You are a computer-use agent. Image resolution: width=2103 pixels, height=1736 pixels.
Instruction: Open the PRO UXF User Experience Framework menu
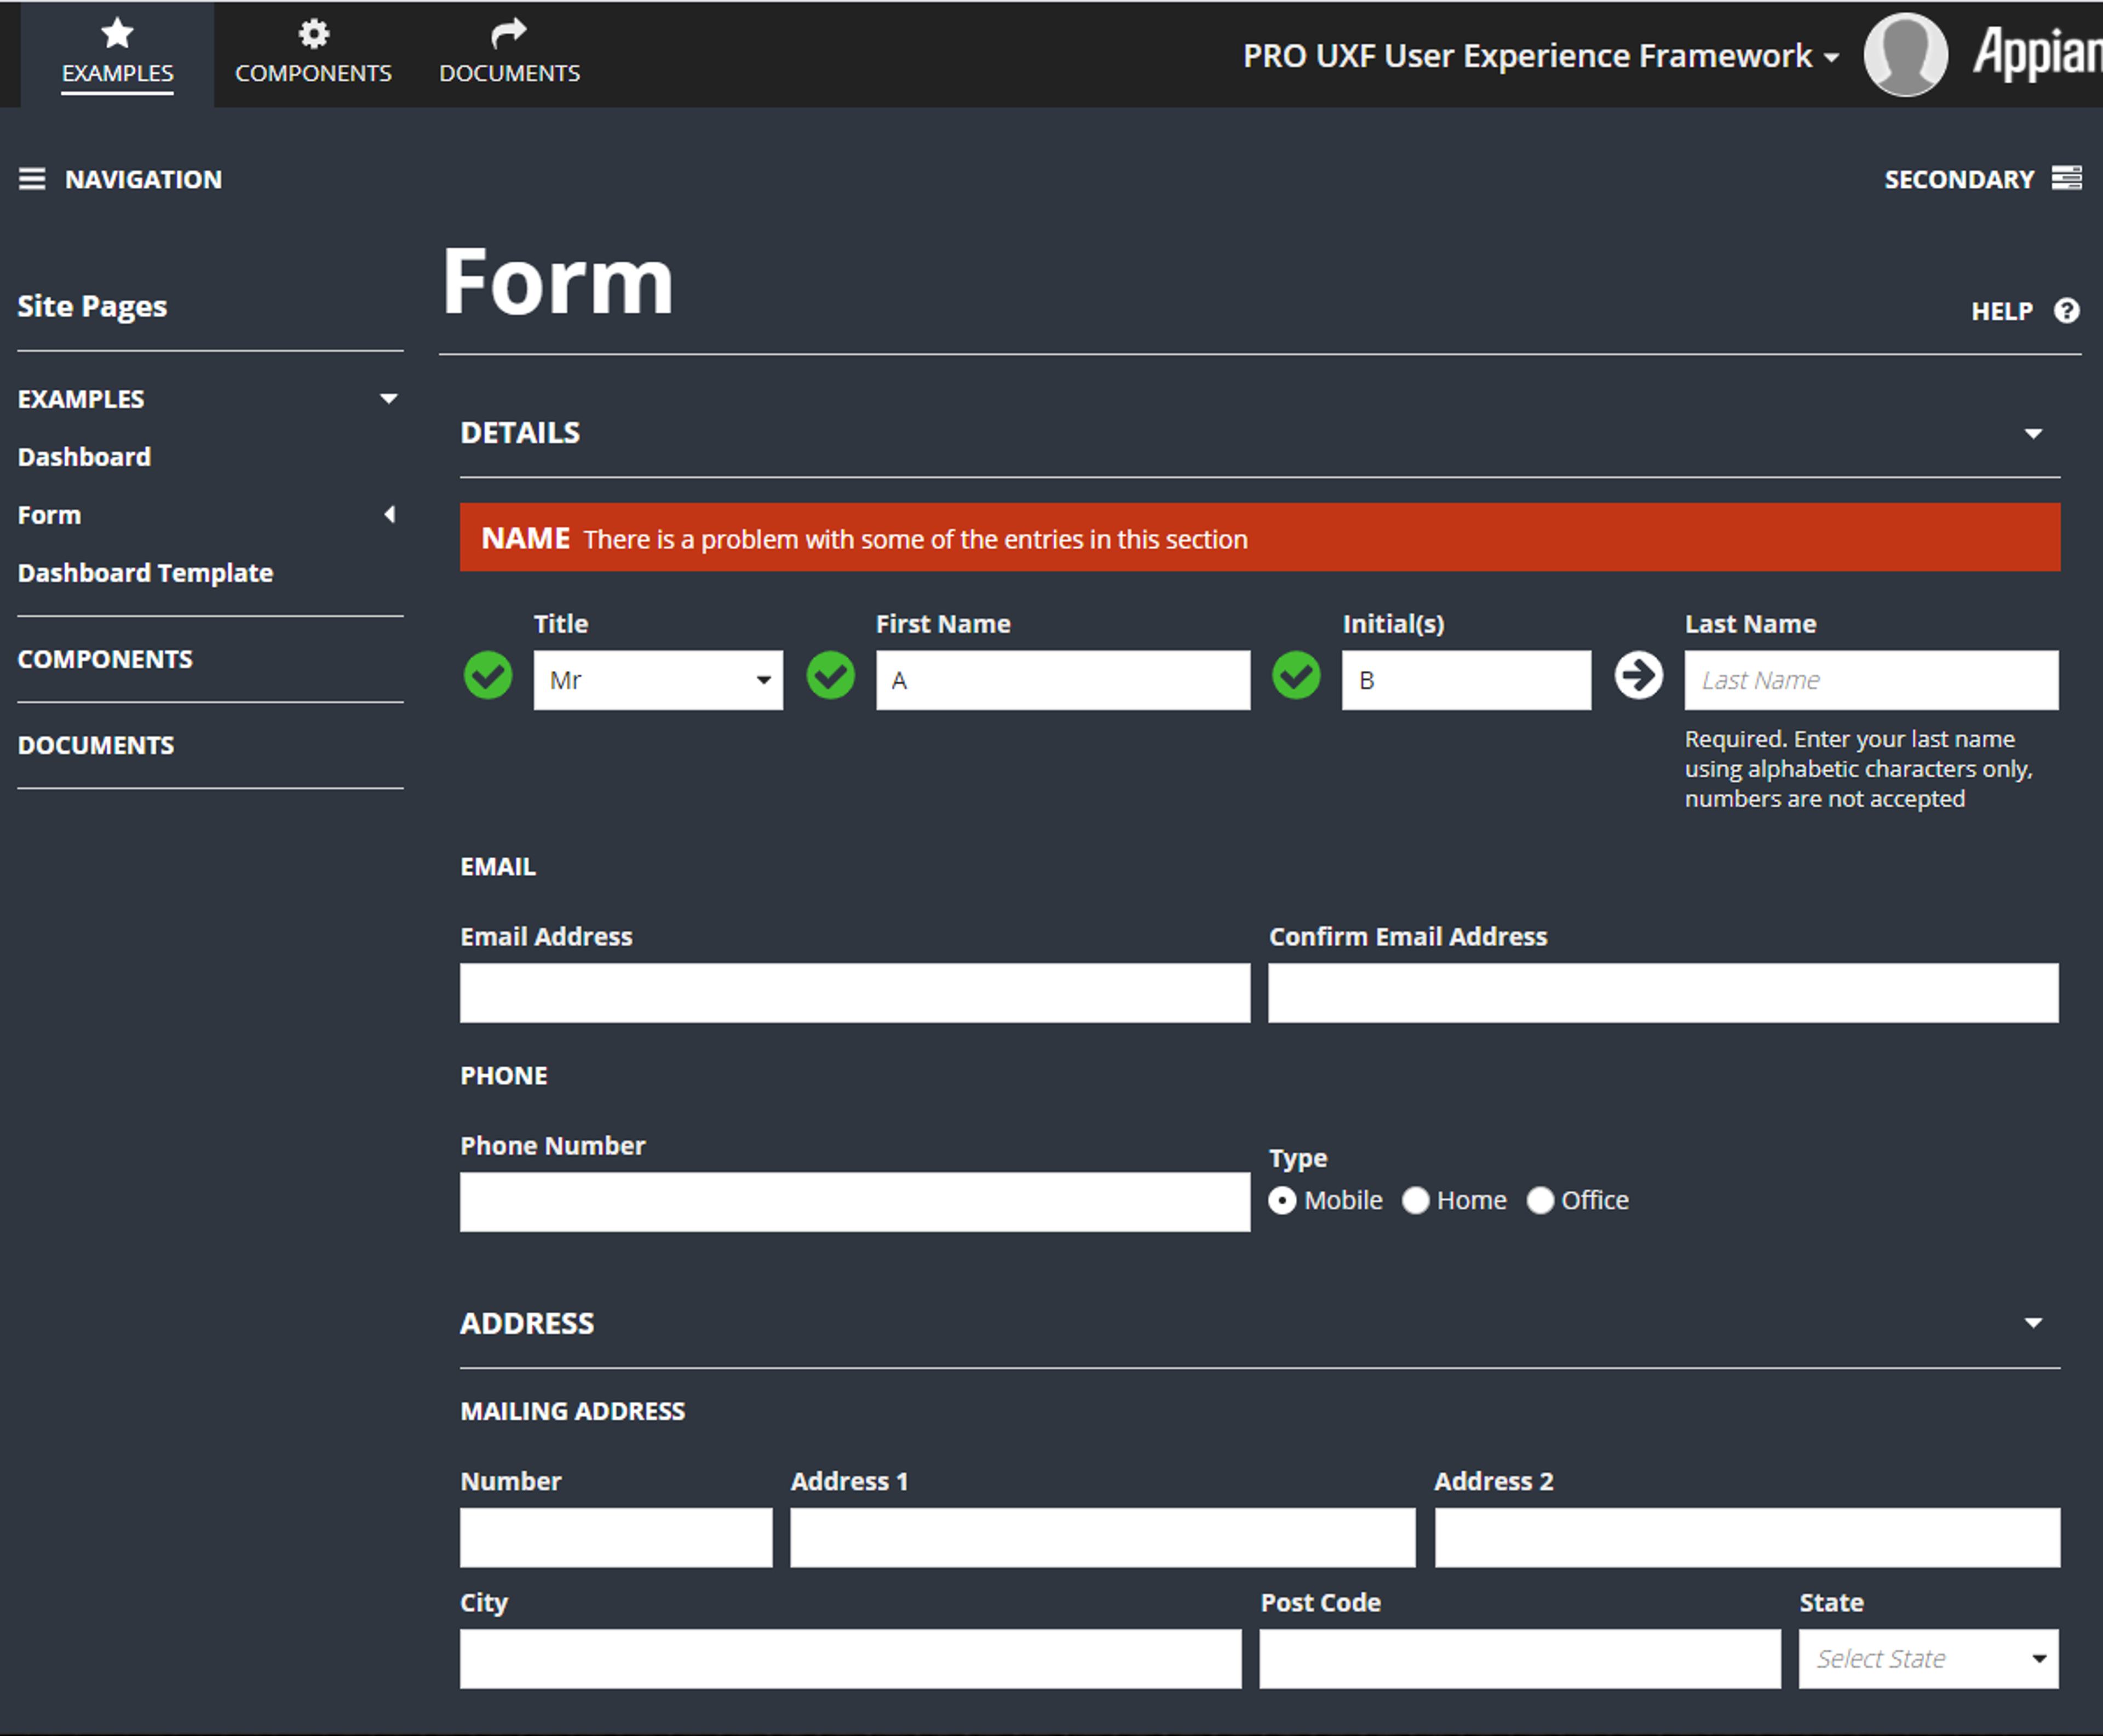(x=1540, y=56)
